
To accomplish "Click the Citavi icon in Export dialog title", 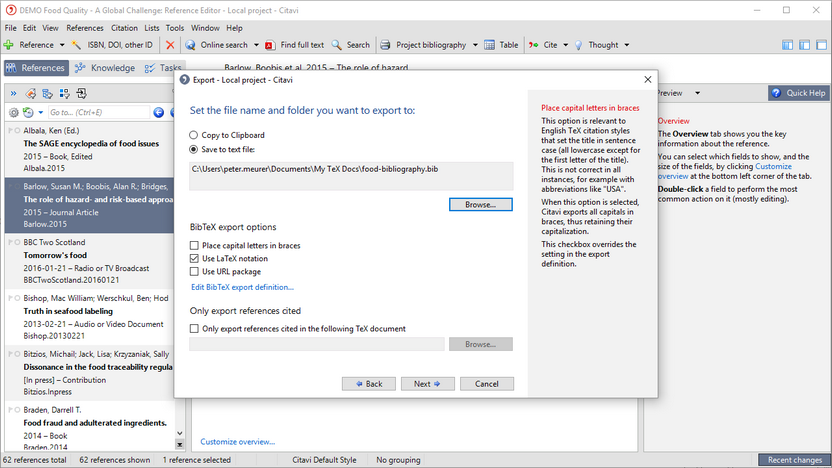I will 185,80.
